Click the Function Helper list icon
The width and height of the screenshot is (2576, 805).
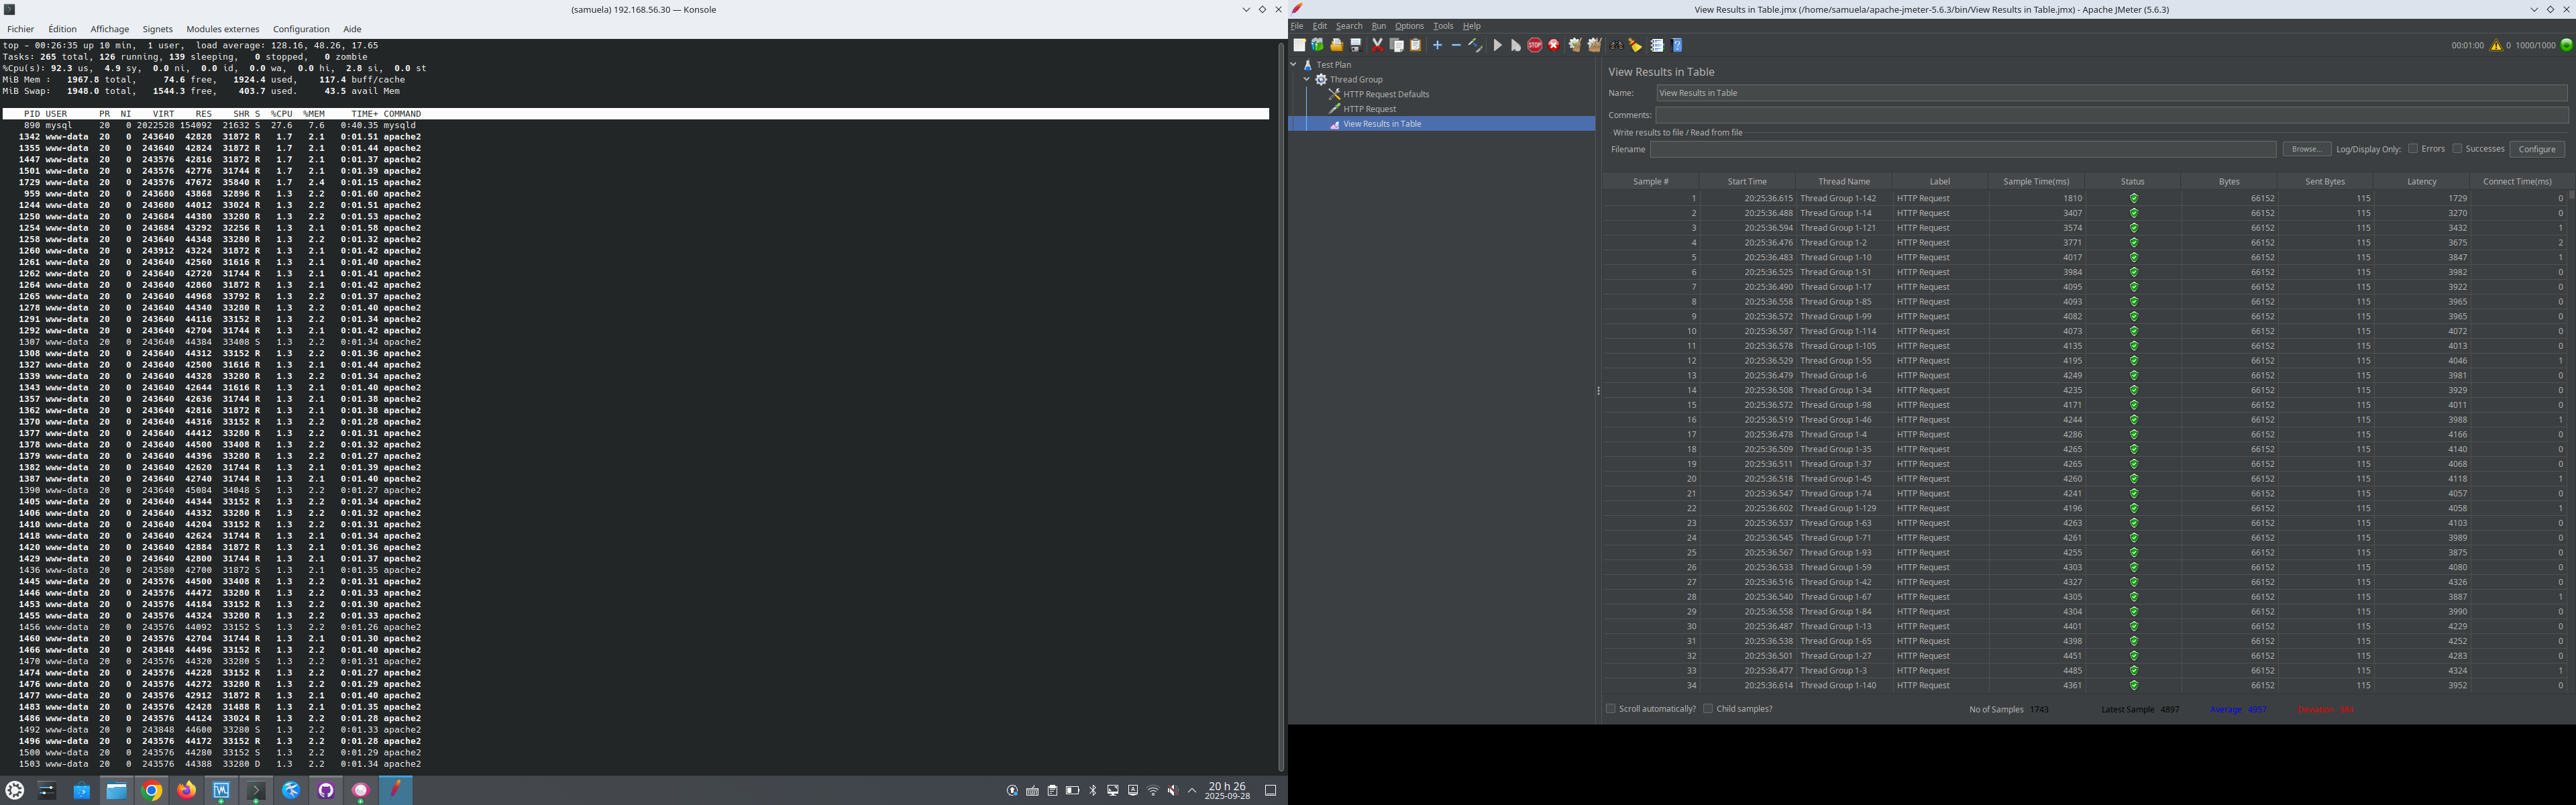tap(1657, 45)
